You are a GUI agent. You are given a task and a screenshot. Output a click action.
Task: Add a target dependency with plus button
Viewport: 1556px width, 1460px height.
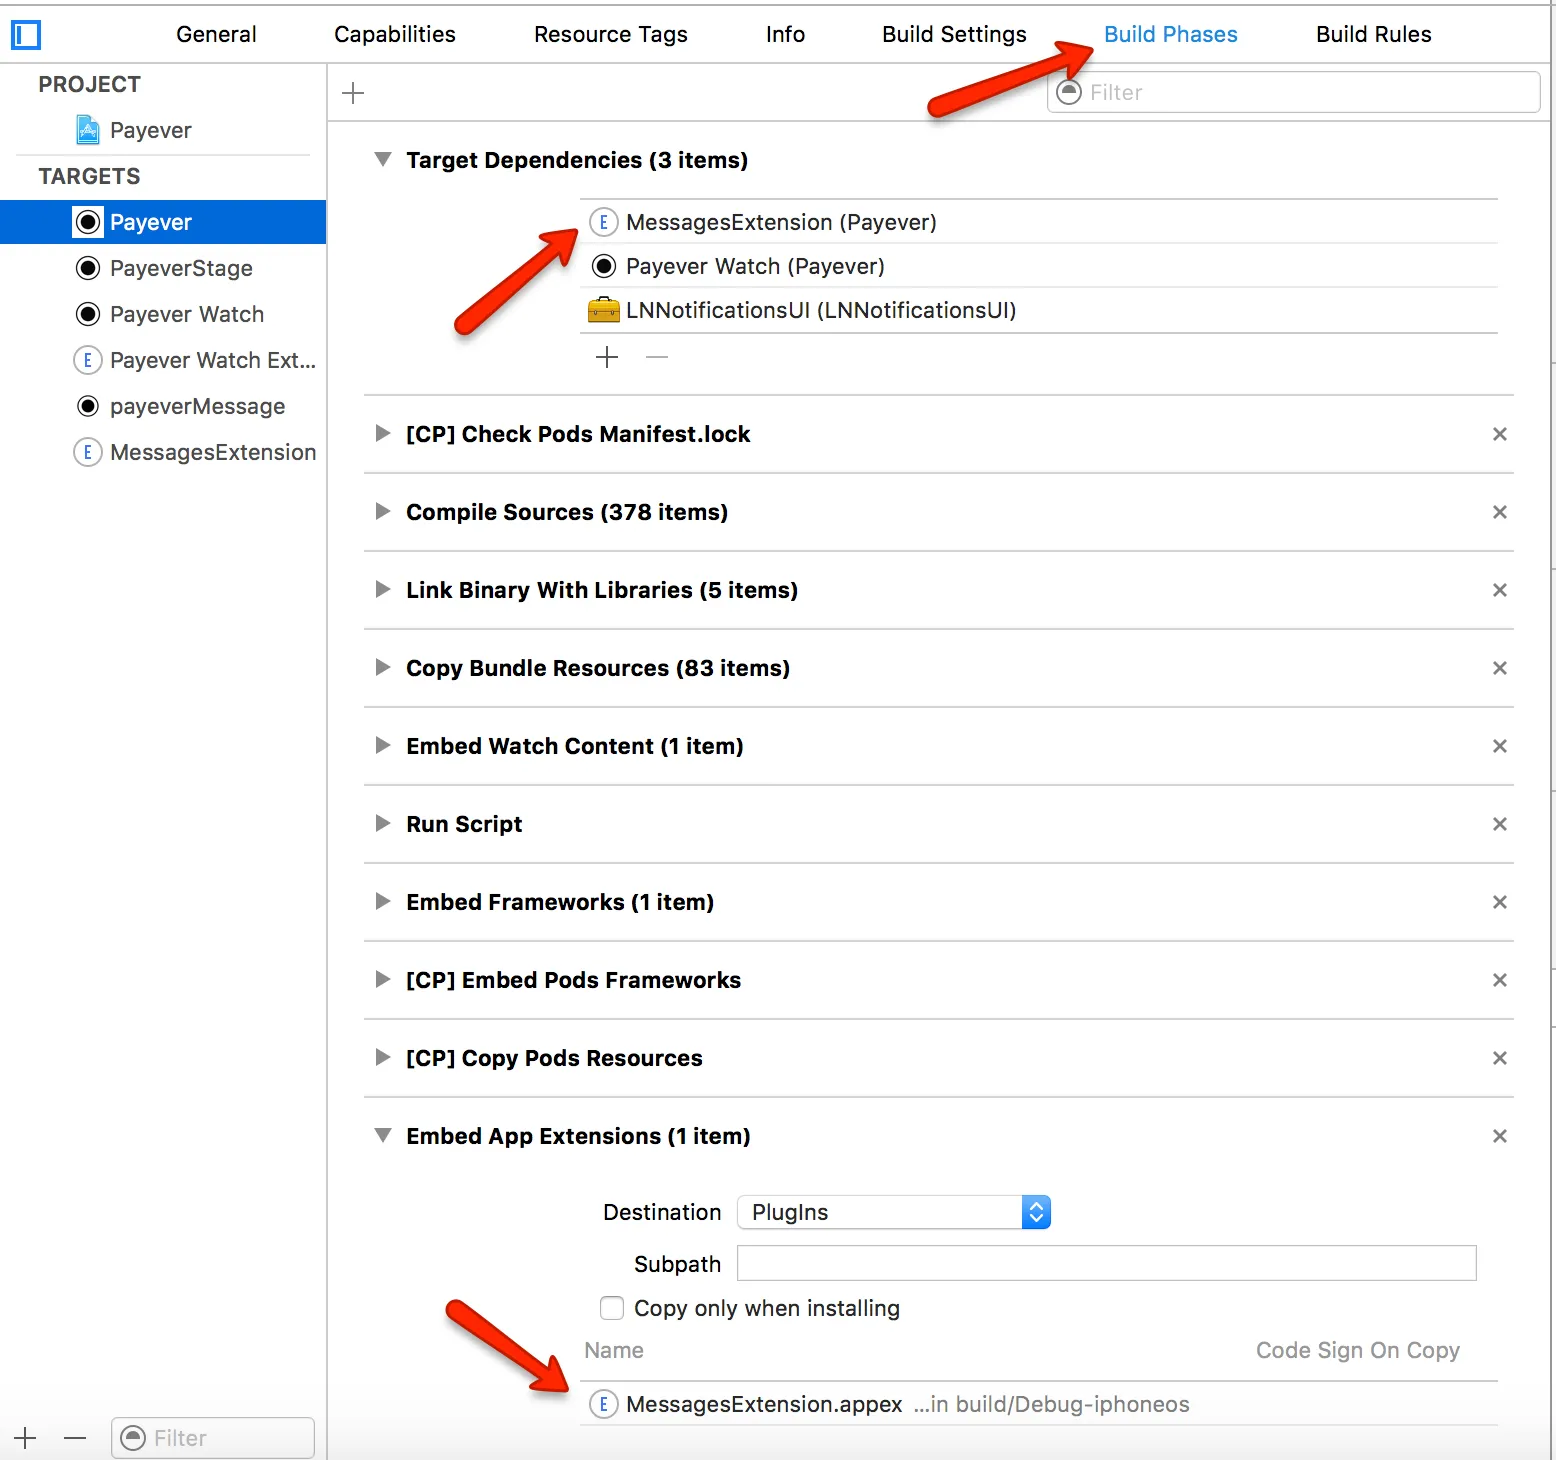click(x=607, y=357)
